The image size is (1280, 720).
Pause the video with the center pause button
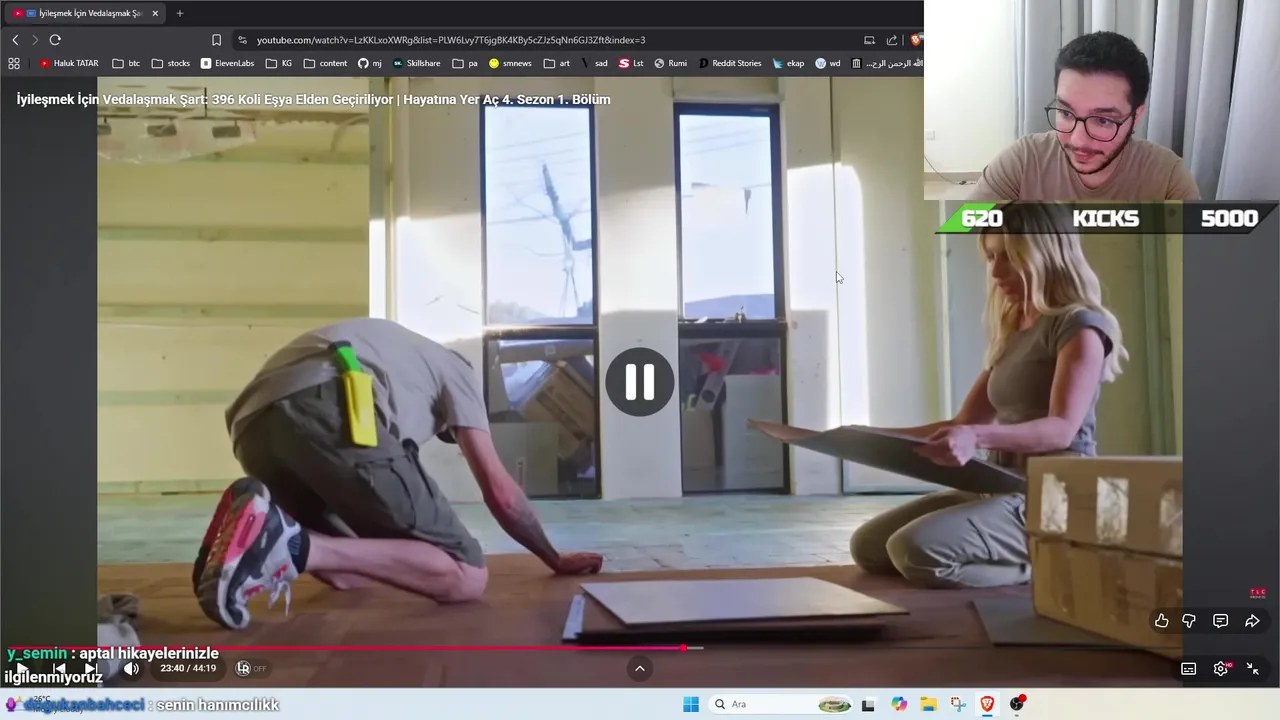tap(640, 381)
